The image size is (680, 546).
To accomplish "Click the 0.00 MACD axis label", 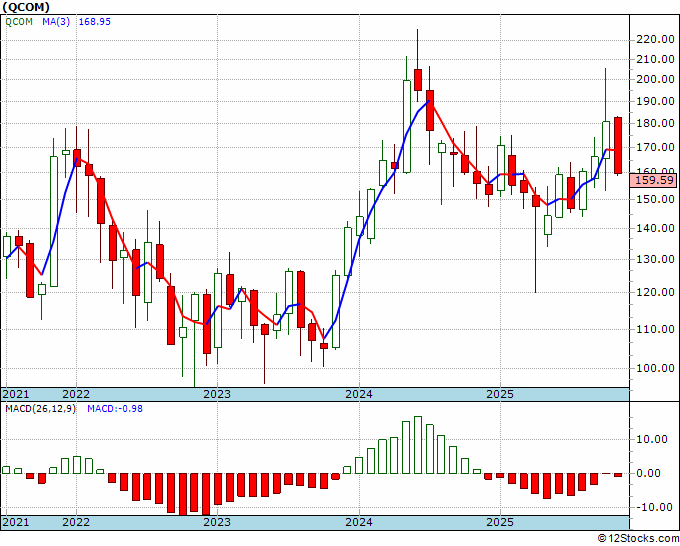I will point(648,473).
